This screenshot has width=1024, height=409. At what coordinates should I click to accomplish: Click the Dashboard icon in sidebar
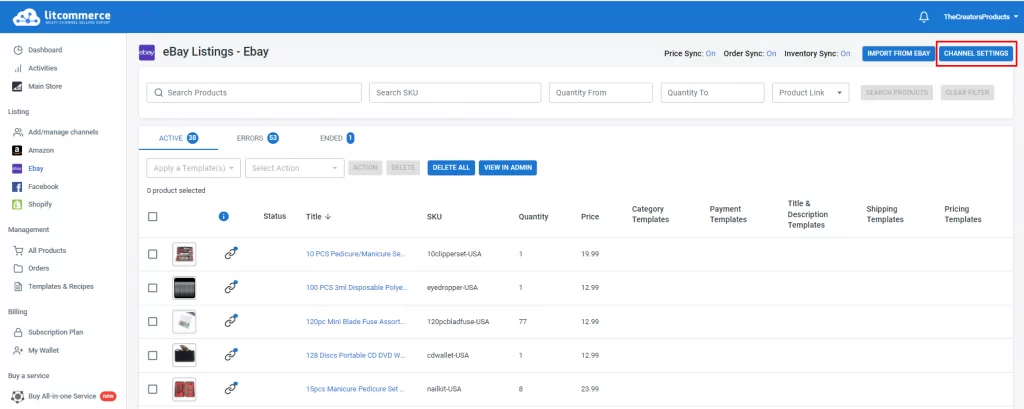click(18, 50)
